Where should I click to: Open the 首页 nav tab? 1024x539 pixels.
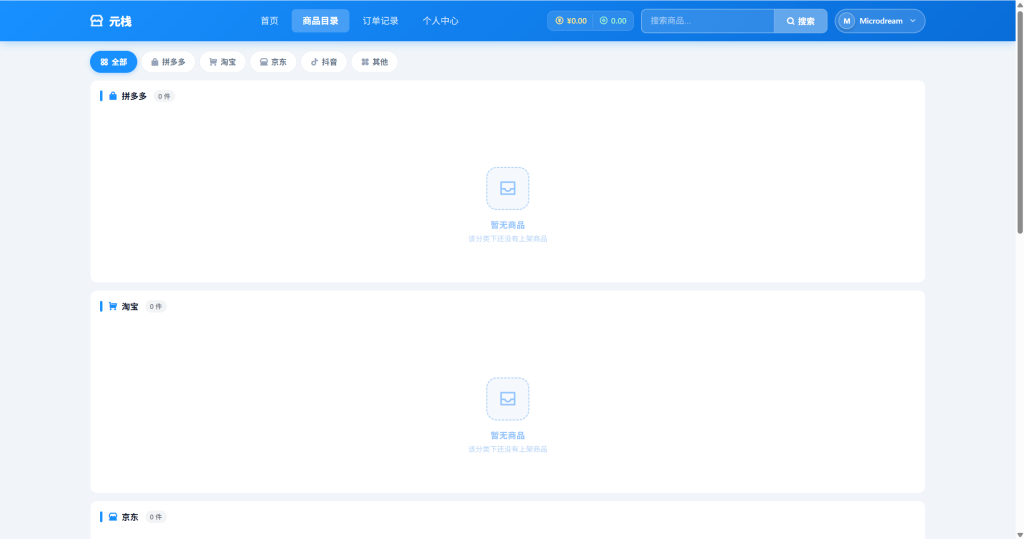pos(269,21)
